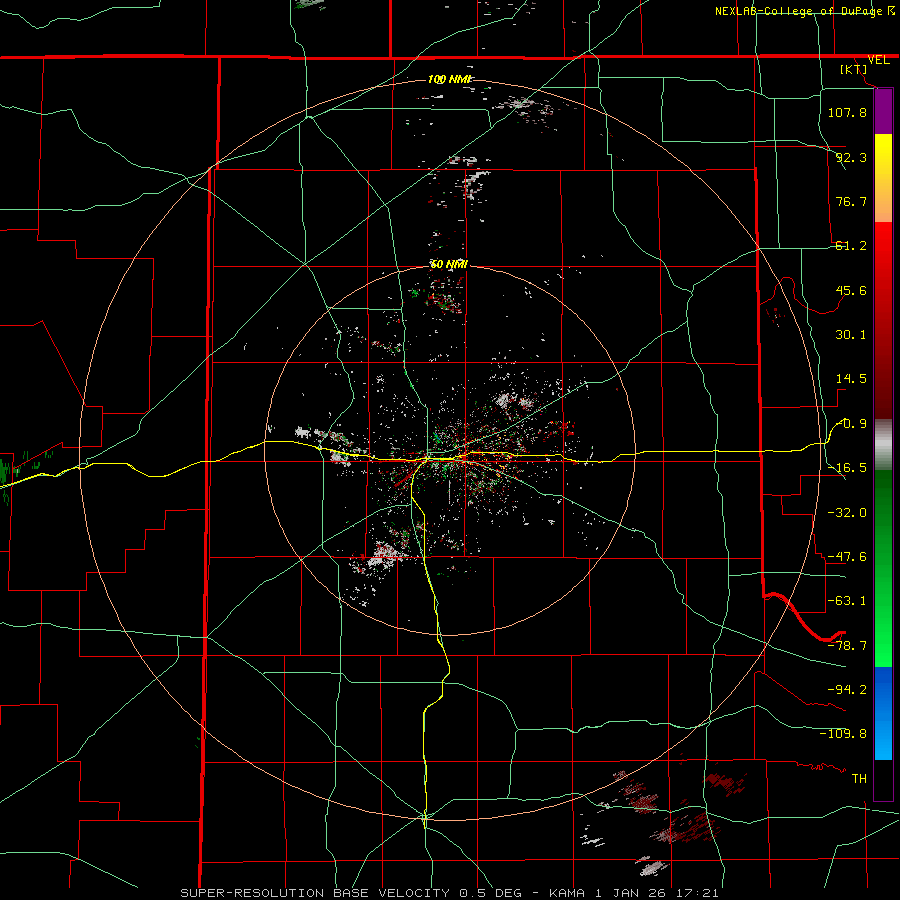Click the 92.3 scale value
The image size is (900, 900).
pyautogui.click(x=851, y=157)
